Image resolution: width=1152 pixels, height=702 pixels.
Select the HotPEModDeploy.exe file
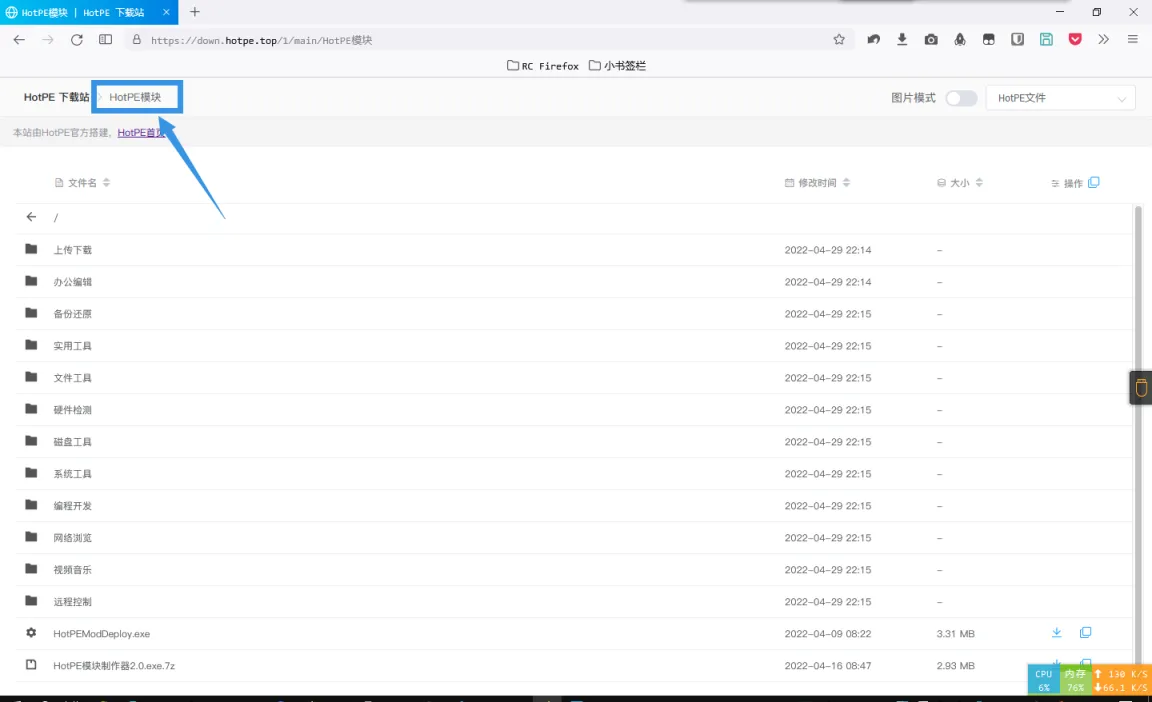point(101,634)
